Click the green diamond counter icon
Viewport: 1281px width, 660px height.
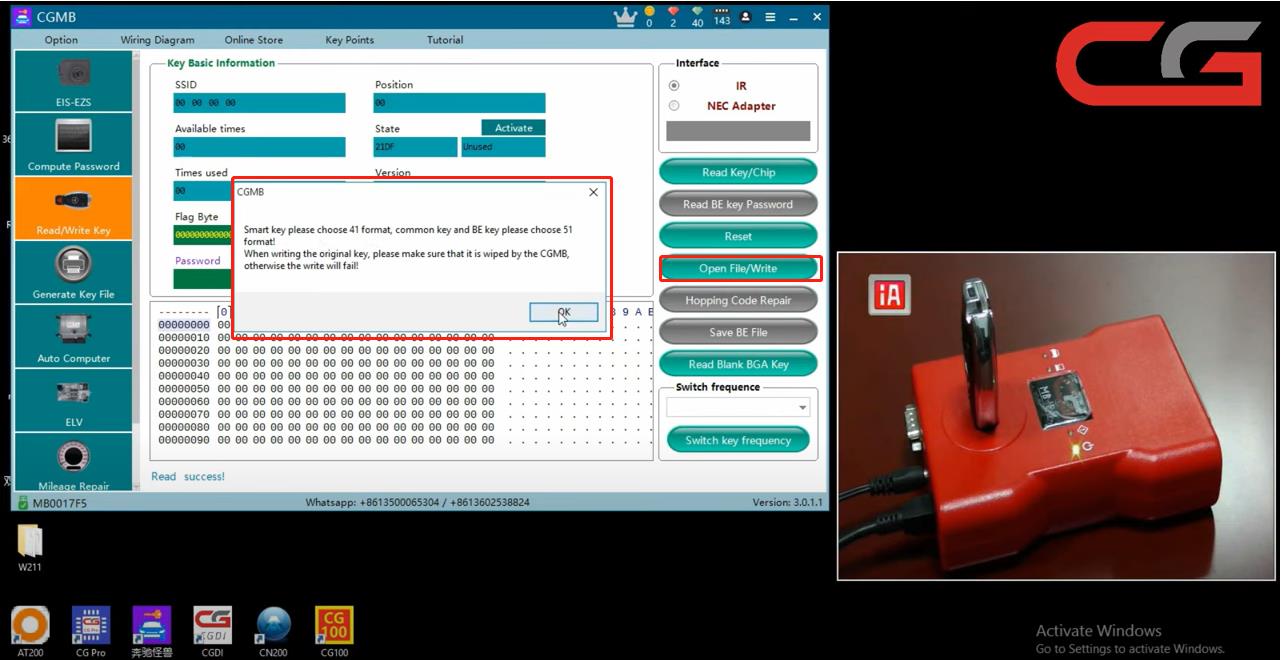[697, 17]
